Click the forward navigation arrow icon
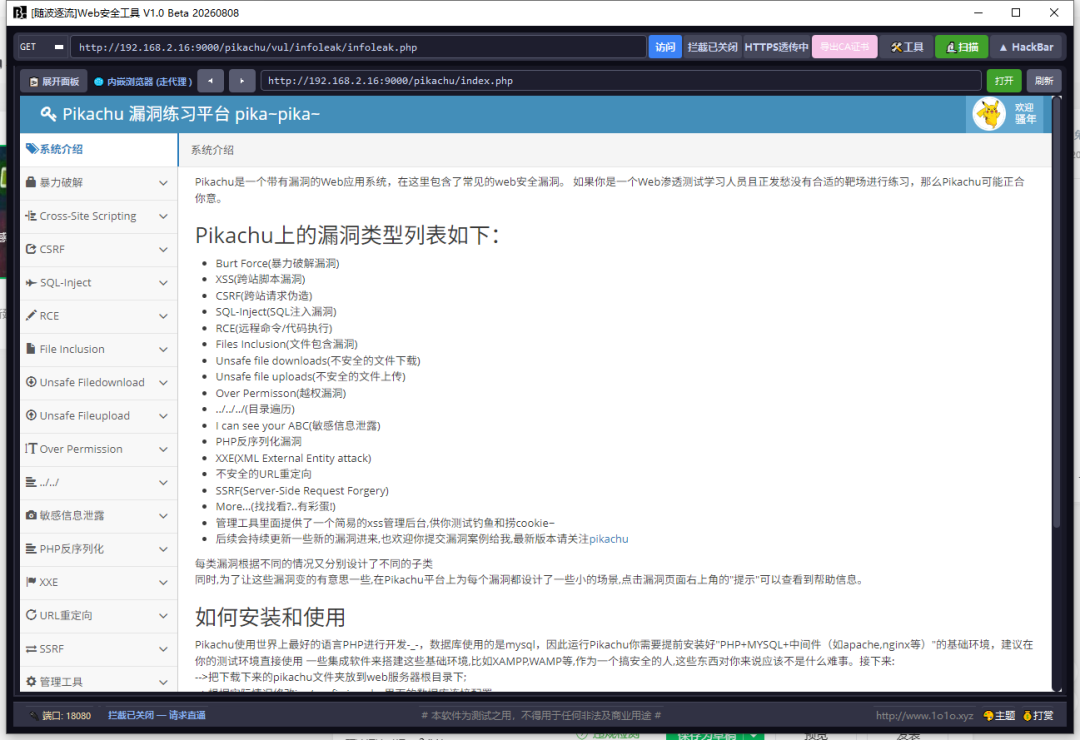1080x740 pixels. (242, 81)
